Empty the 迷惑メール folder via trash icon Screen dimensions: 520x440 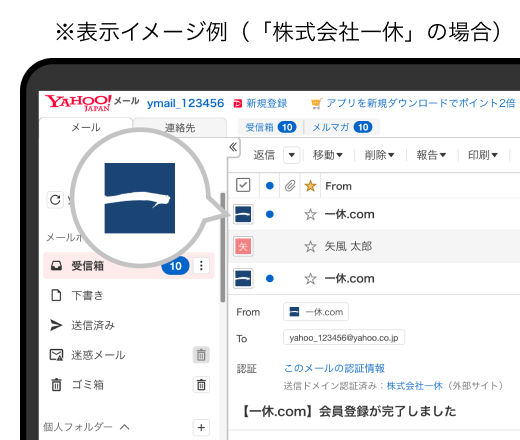coord(201,355)
